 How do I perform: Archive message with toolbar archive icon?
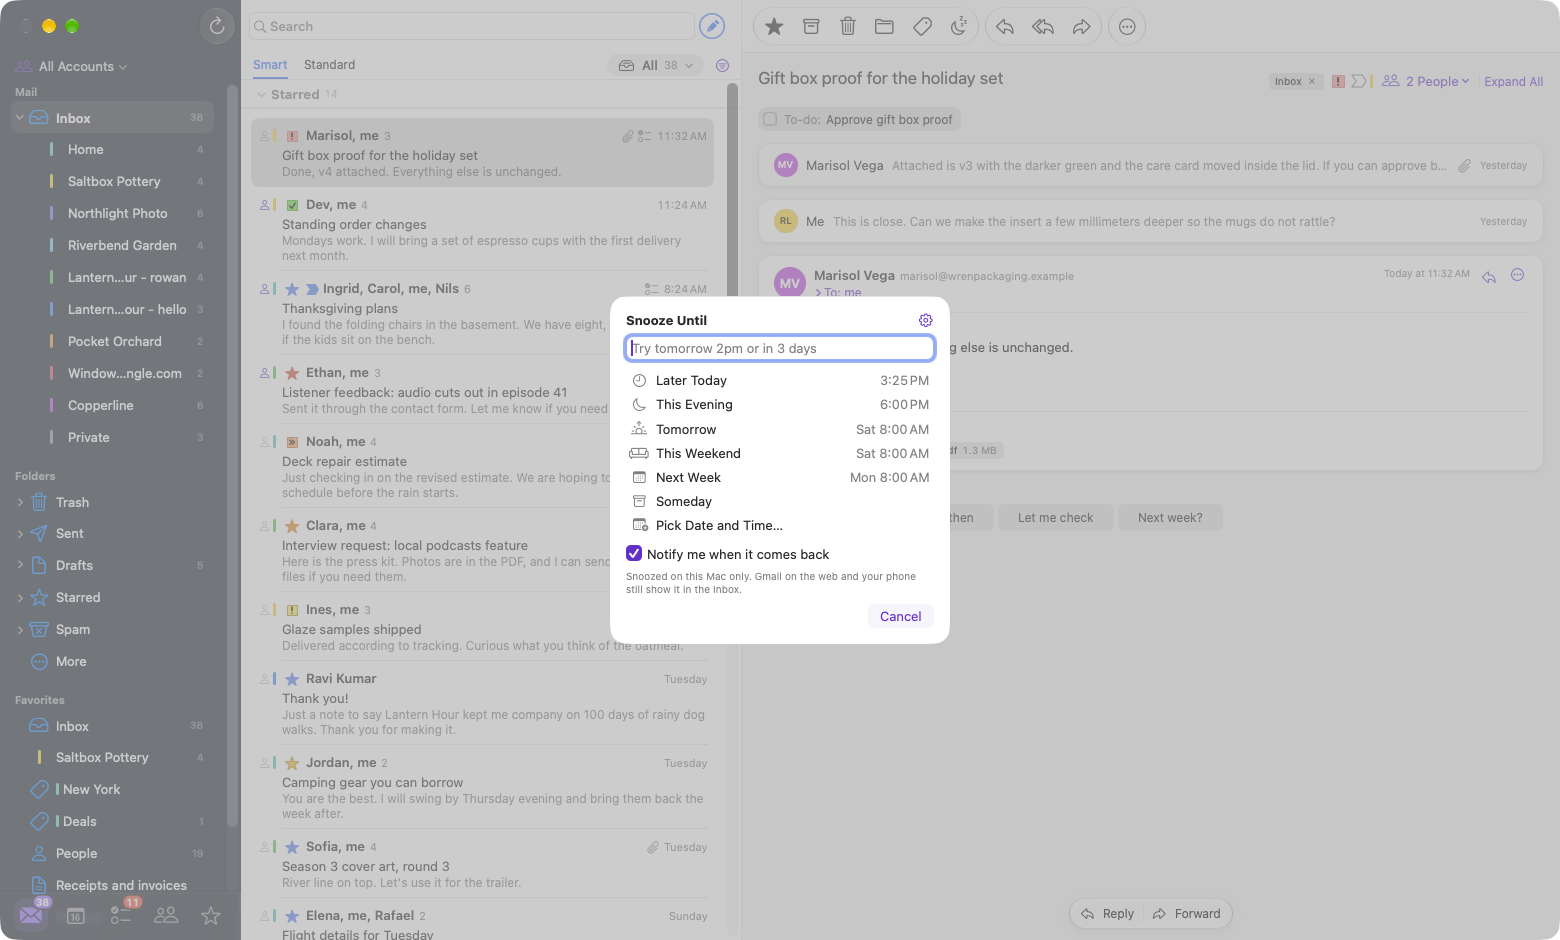pyautogui.click(x=811, y=27)
